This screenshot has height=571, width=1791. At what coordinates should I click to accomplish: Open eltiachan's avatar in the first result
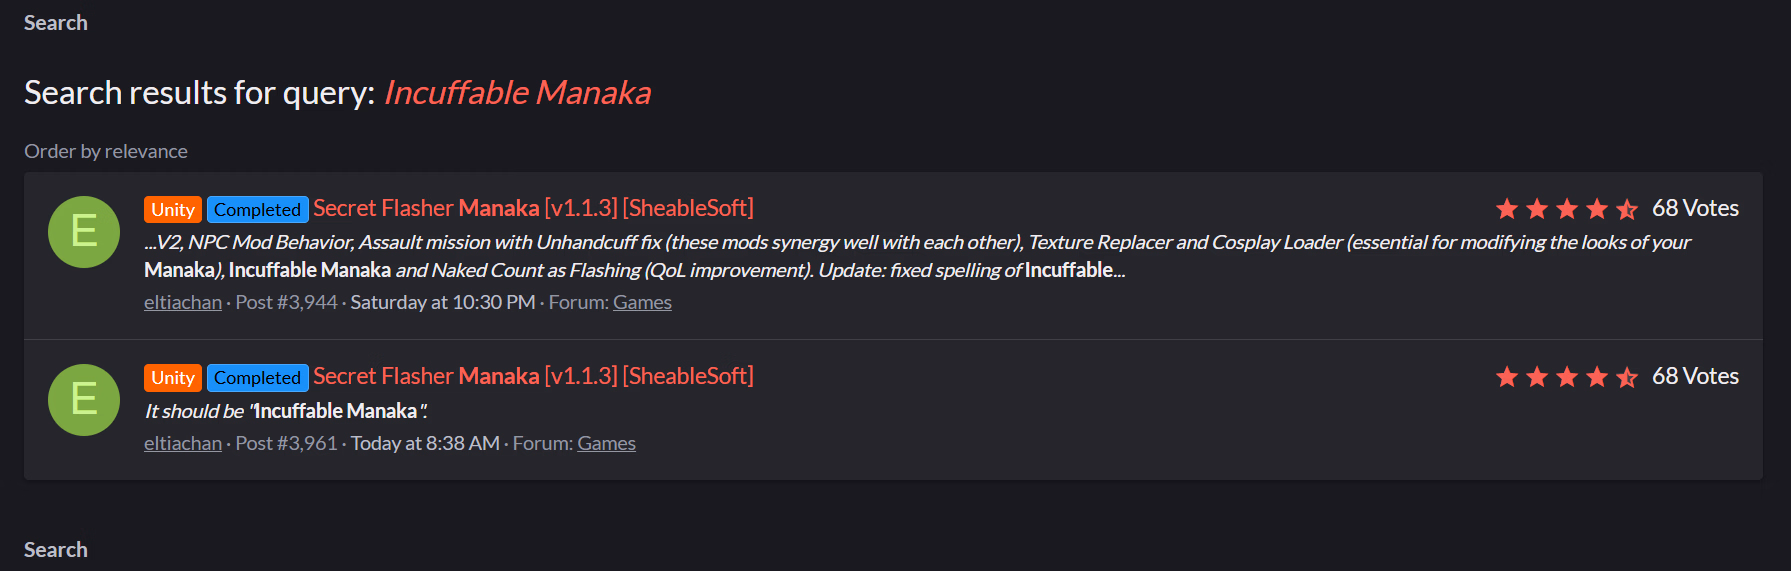84,232
